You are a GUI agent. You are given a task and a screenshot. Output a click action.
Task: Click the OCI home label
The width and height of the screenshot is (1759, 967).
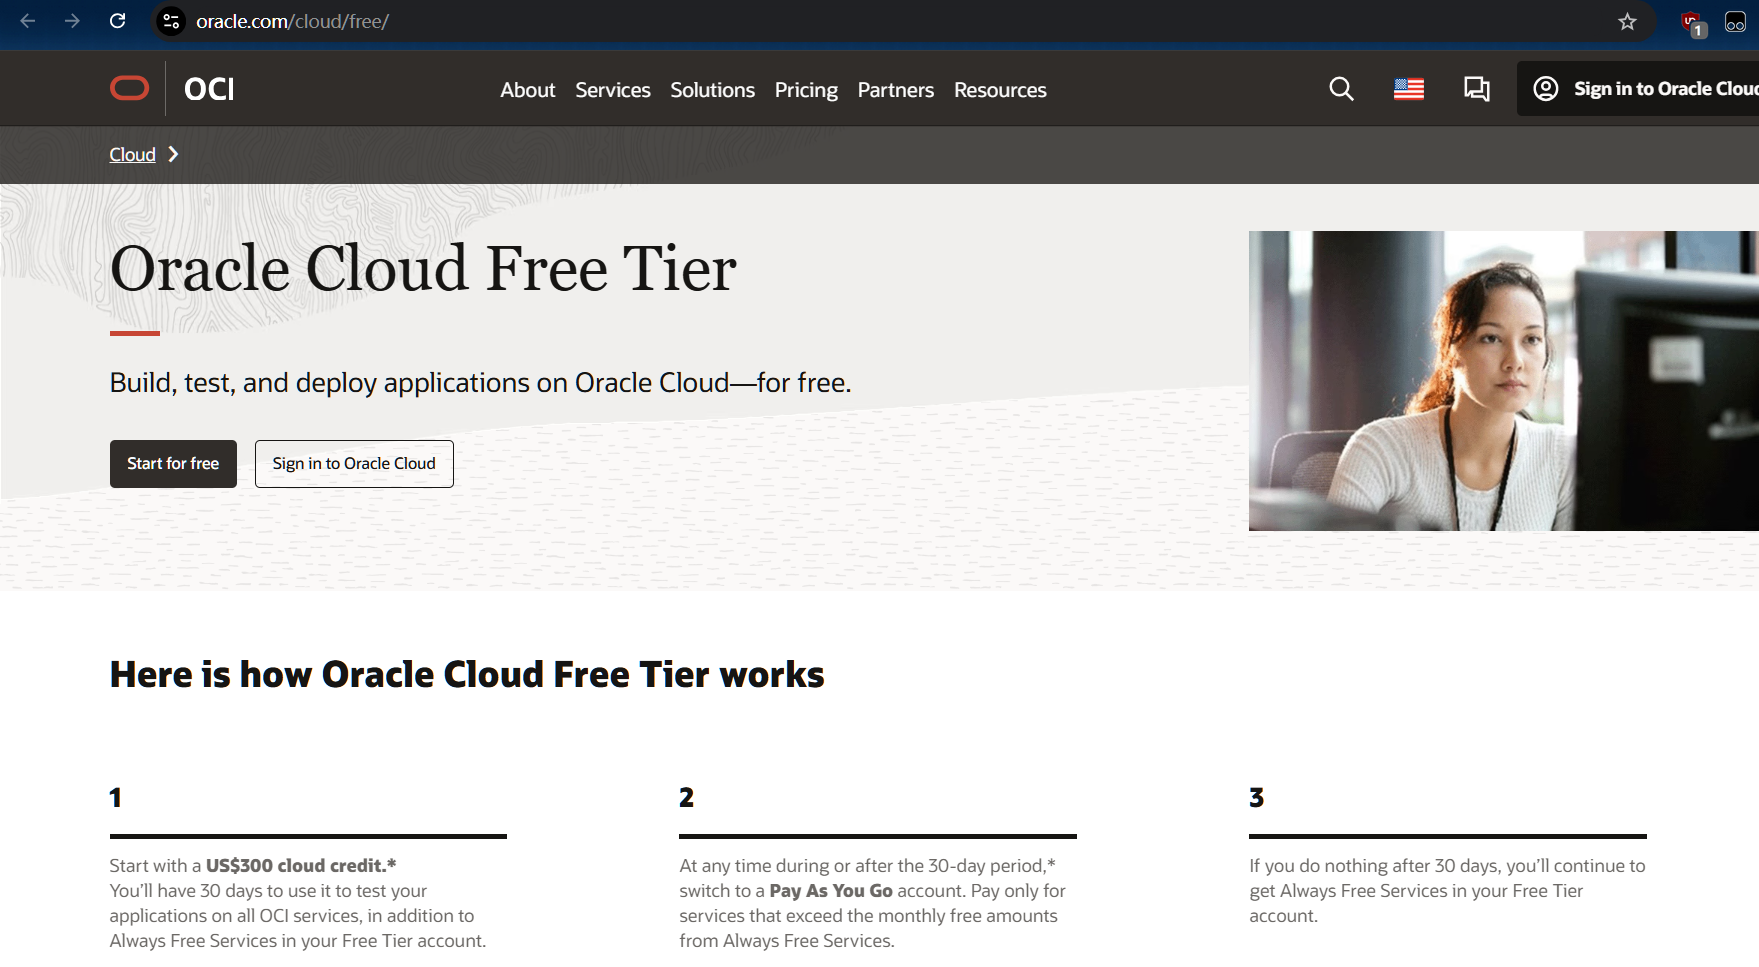(209, 89)
